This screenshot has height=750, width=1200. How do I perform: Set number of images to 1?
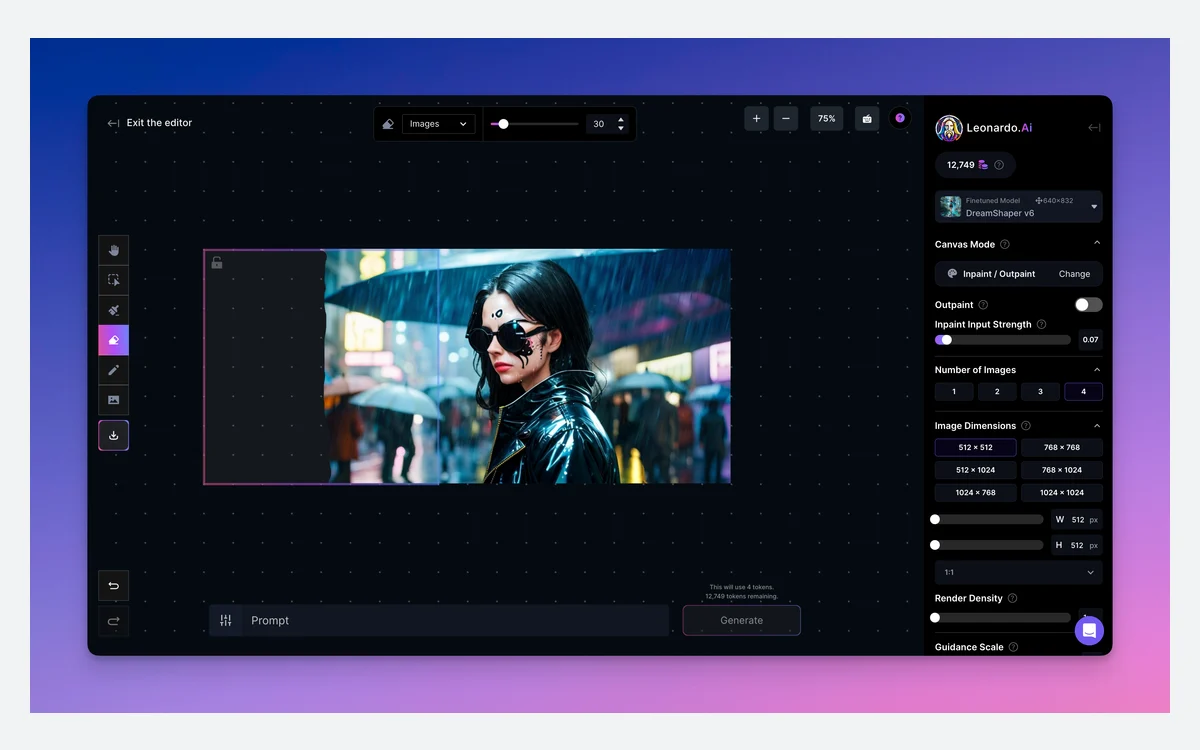coord(954,392)
